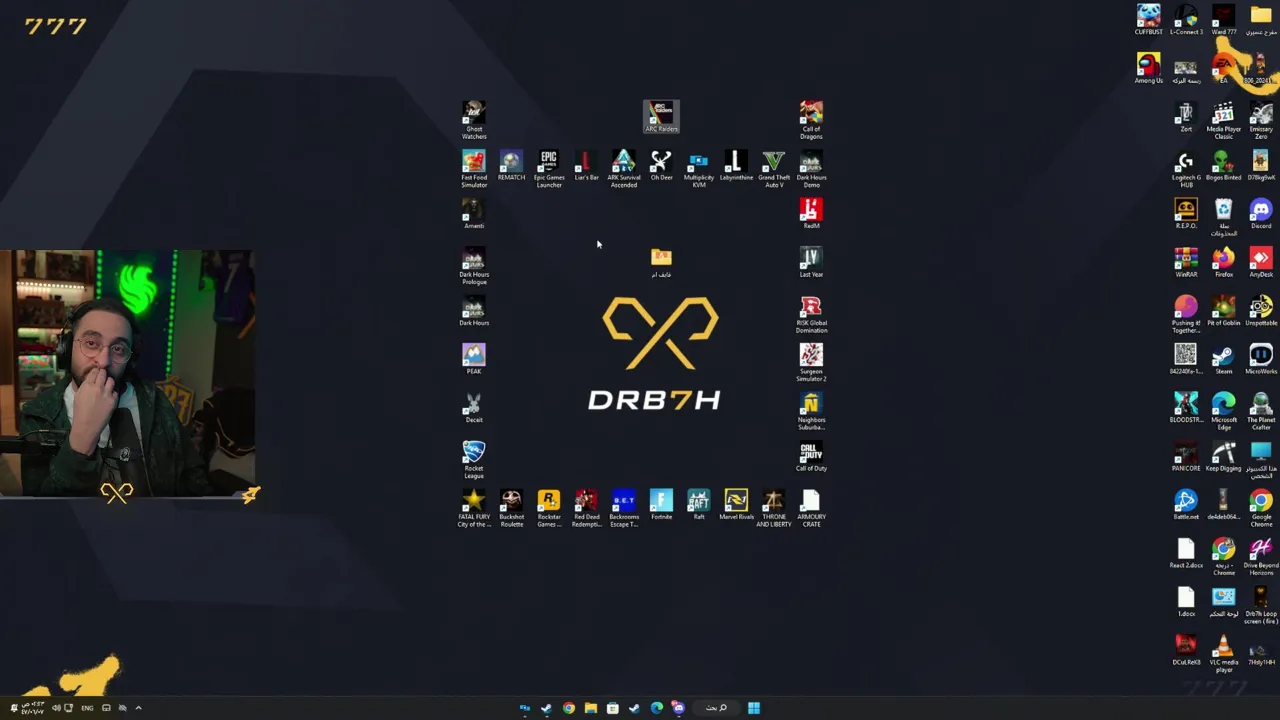Viewport: 1280px width, 720px height.
Task: Launch VLC media player shortcut
Action: pos(1223,654)
